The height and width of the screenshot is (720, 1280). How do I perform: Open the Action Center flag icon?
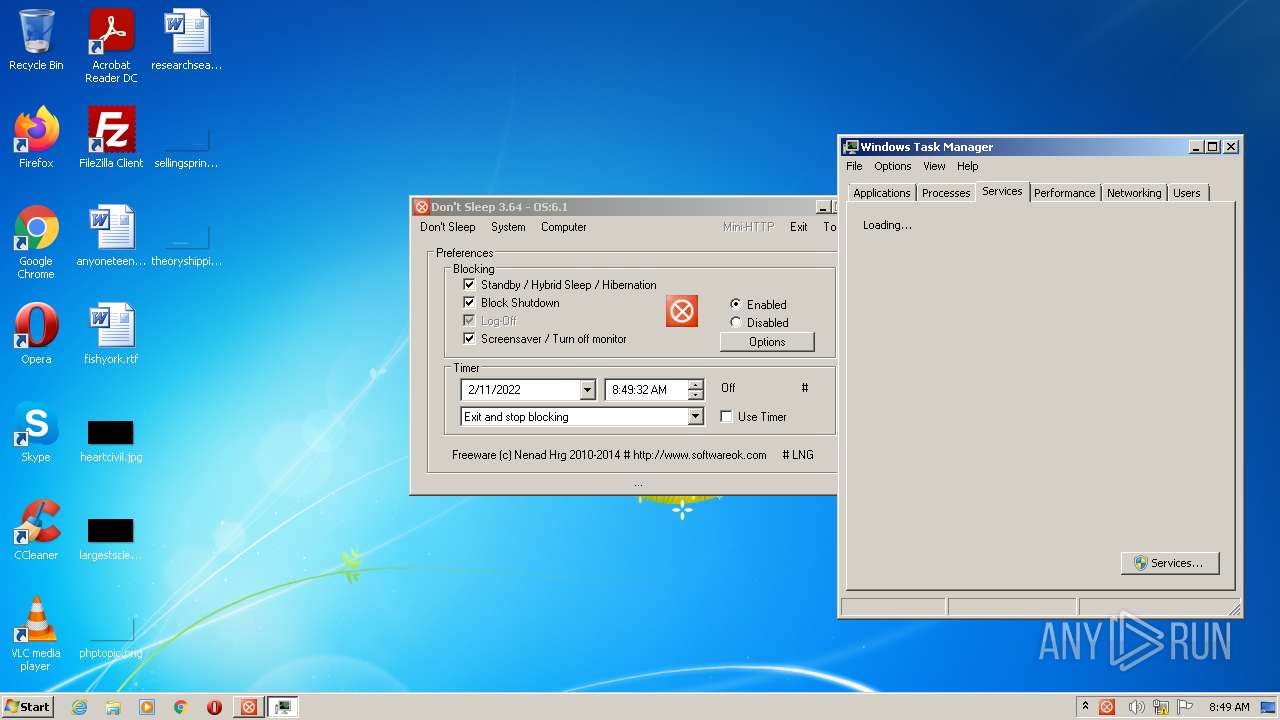(x=1186, y=707)
